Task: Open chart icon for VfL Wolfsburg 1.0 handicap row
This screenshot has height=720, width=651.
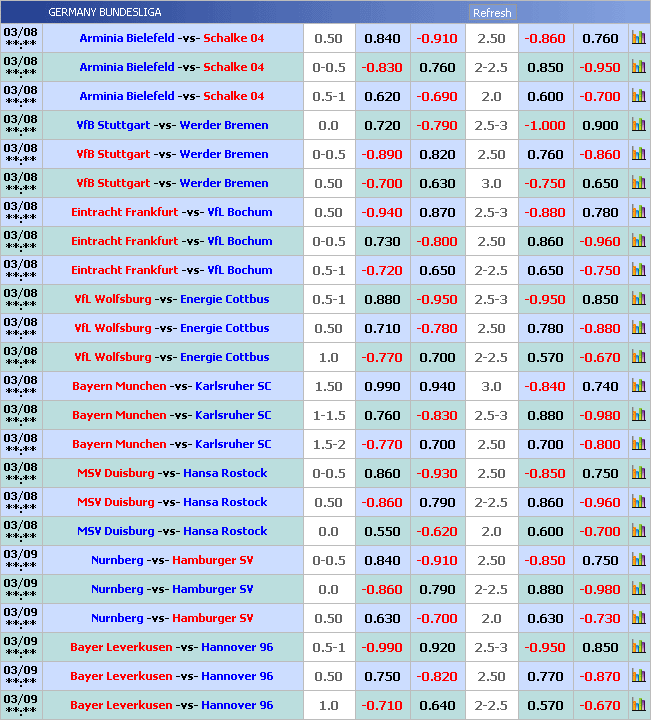Action: point(639,356)
